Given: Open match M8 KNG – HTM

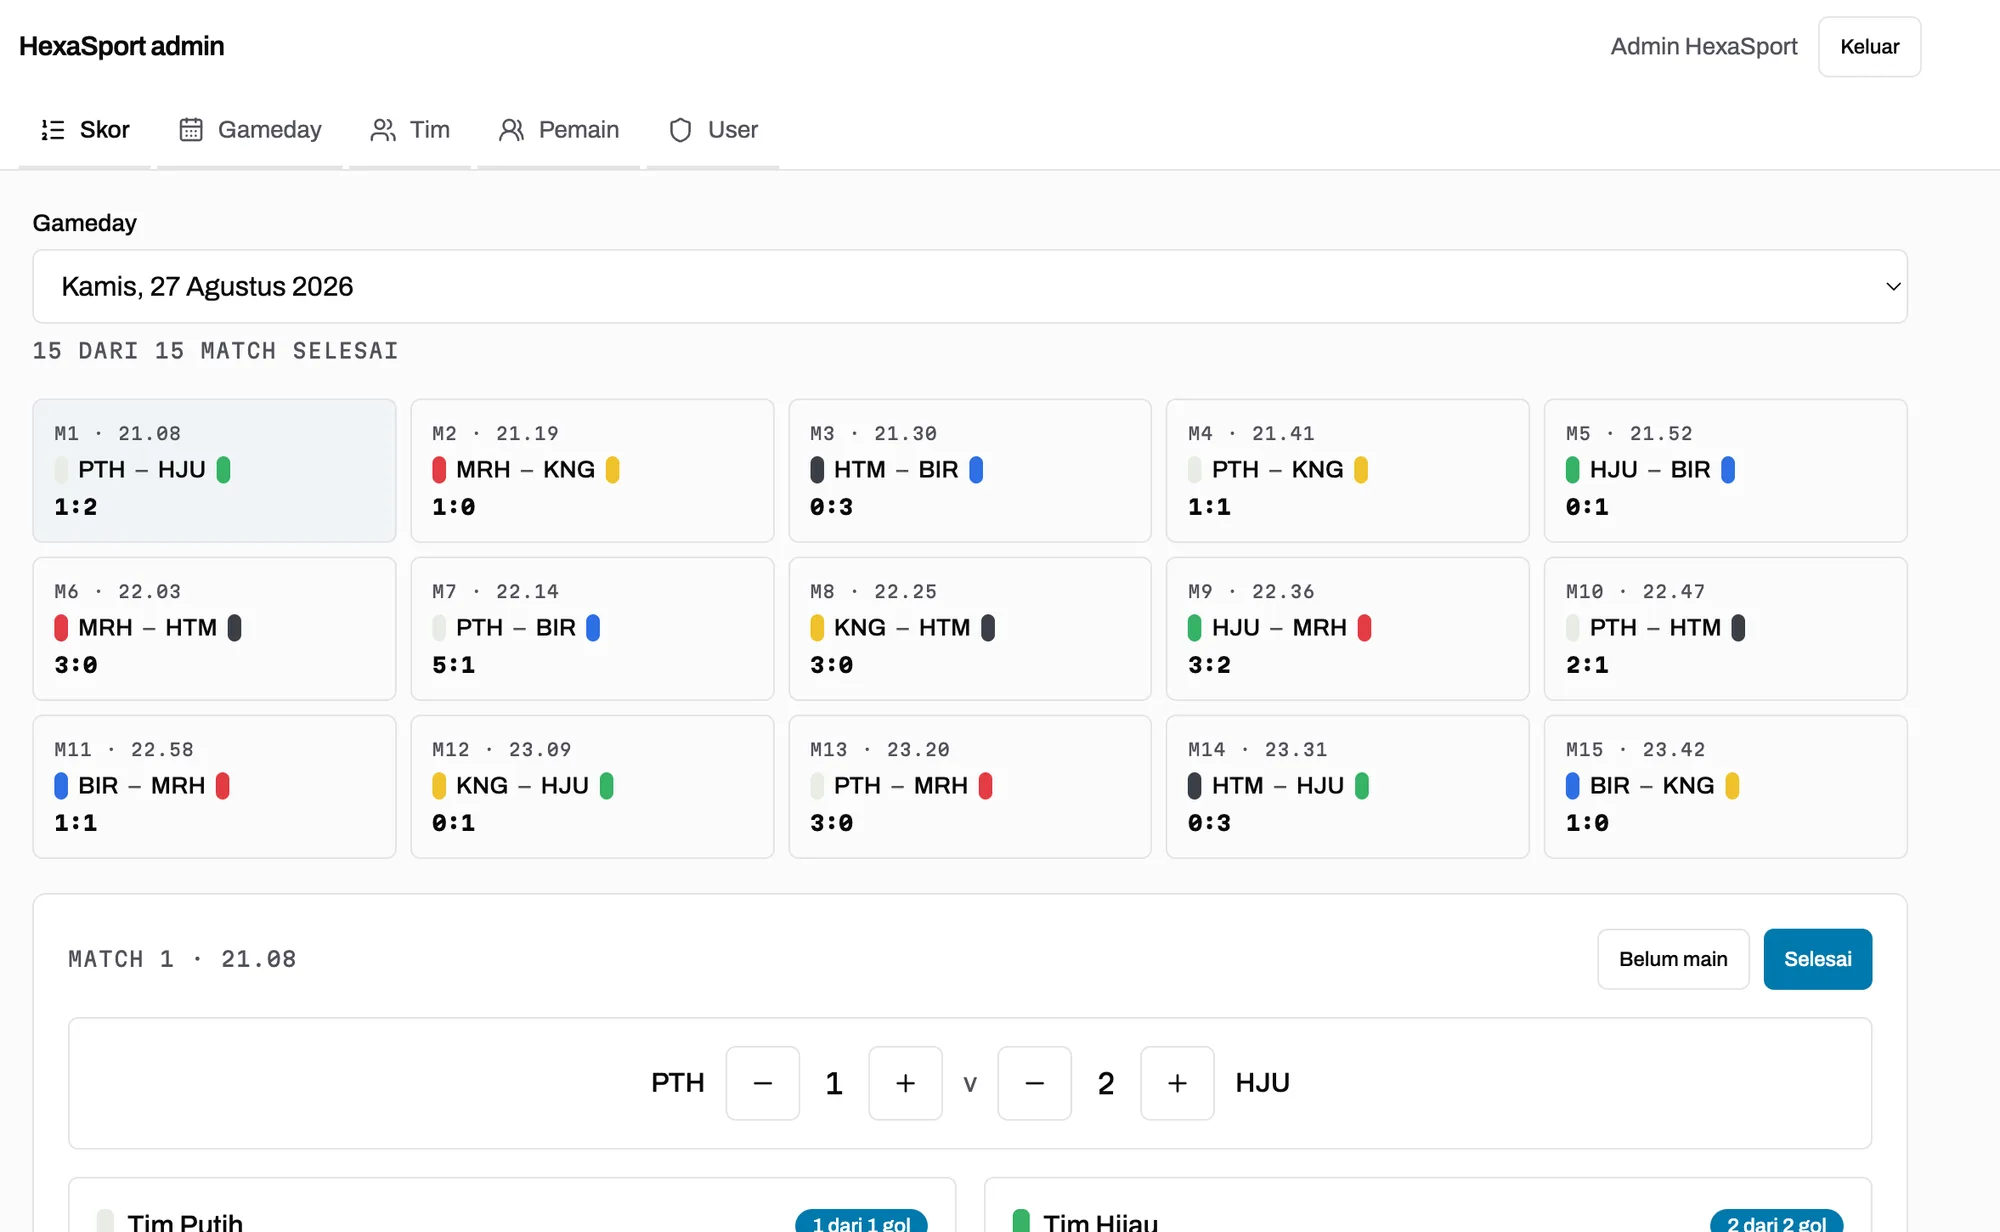Looking at the screenshot, I should (970, 629).
